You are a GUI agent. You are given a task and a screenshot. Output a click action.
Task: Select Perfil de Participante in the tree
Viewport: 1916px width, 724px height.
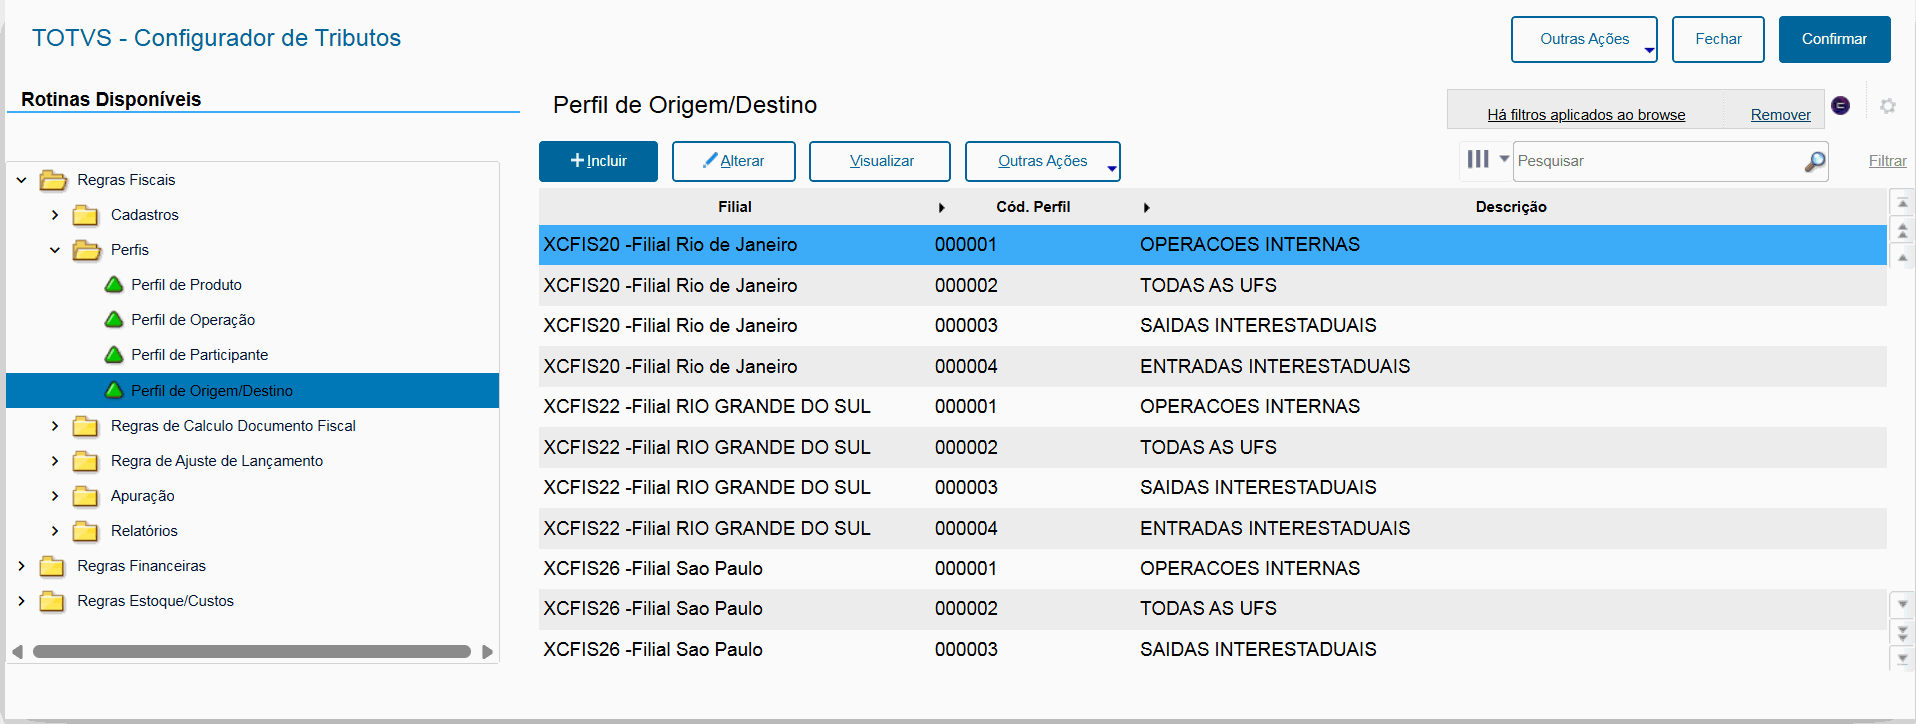pos(199,355)
